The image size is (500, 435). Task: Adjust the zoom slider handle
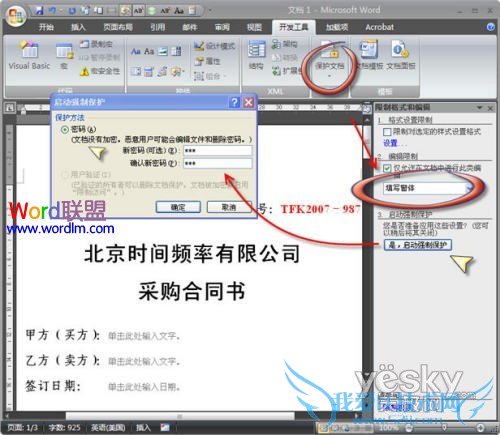pos(444,427)
